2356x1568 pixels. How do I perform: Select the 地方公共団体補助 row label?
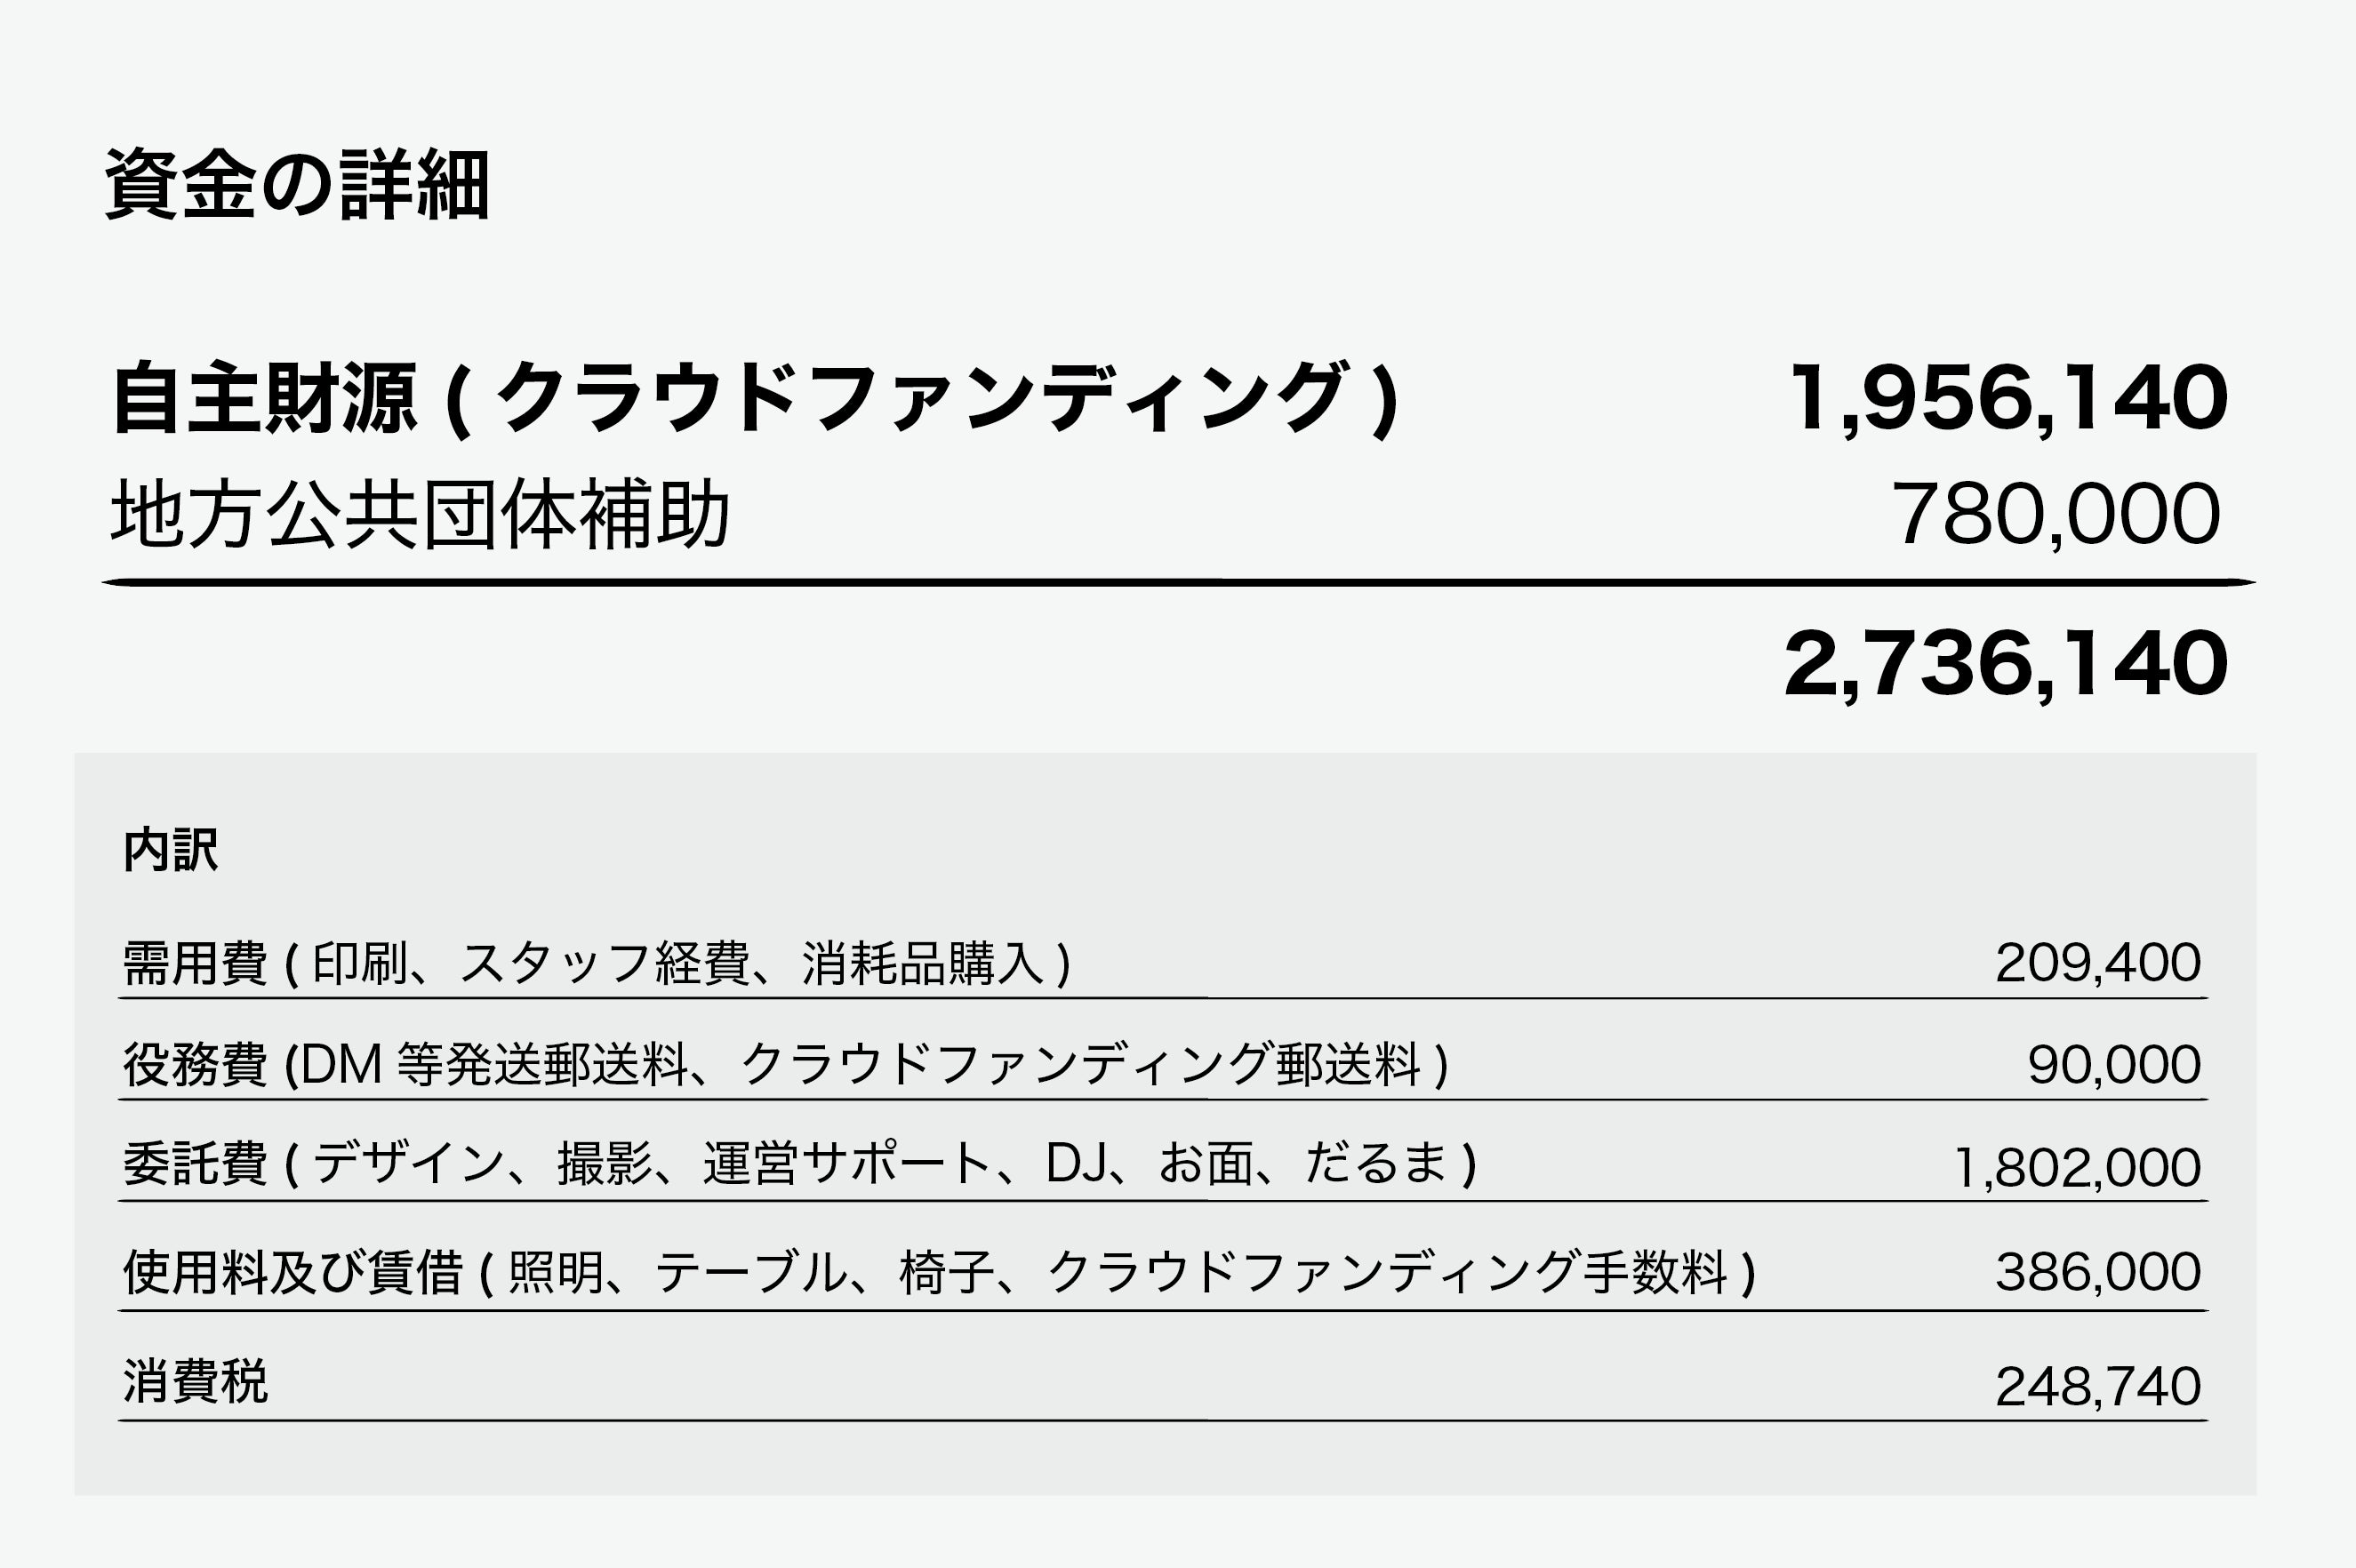pos(420,514)
